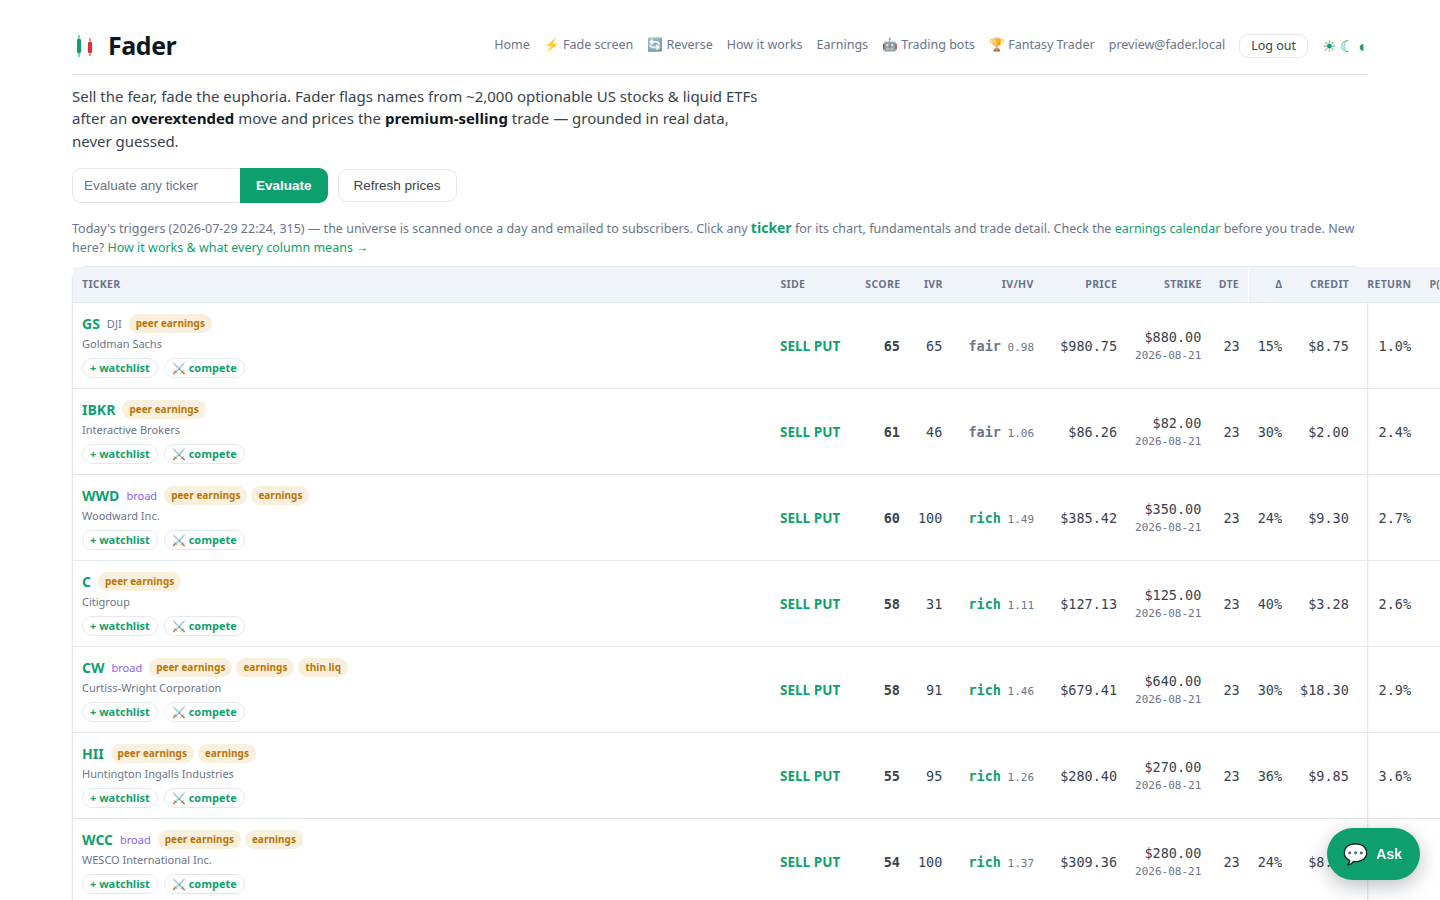
Task: Select the half-circle auto theme icon
Action: [1362, 46]
